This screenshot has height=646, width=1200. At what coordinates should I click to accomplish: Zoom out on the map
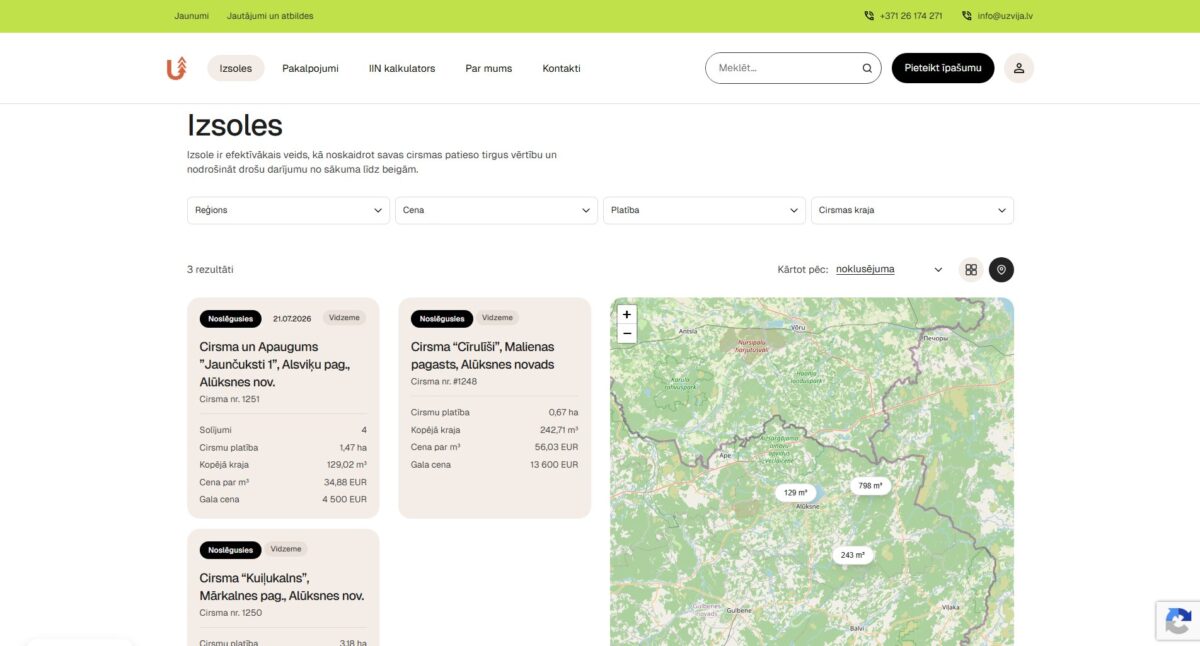click(627, 333)
